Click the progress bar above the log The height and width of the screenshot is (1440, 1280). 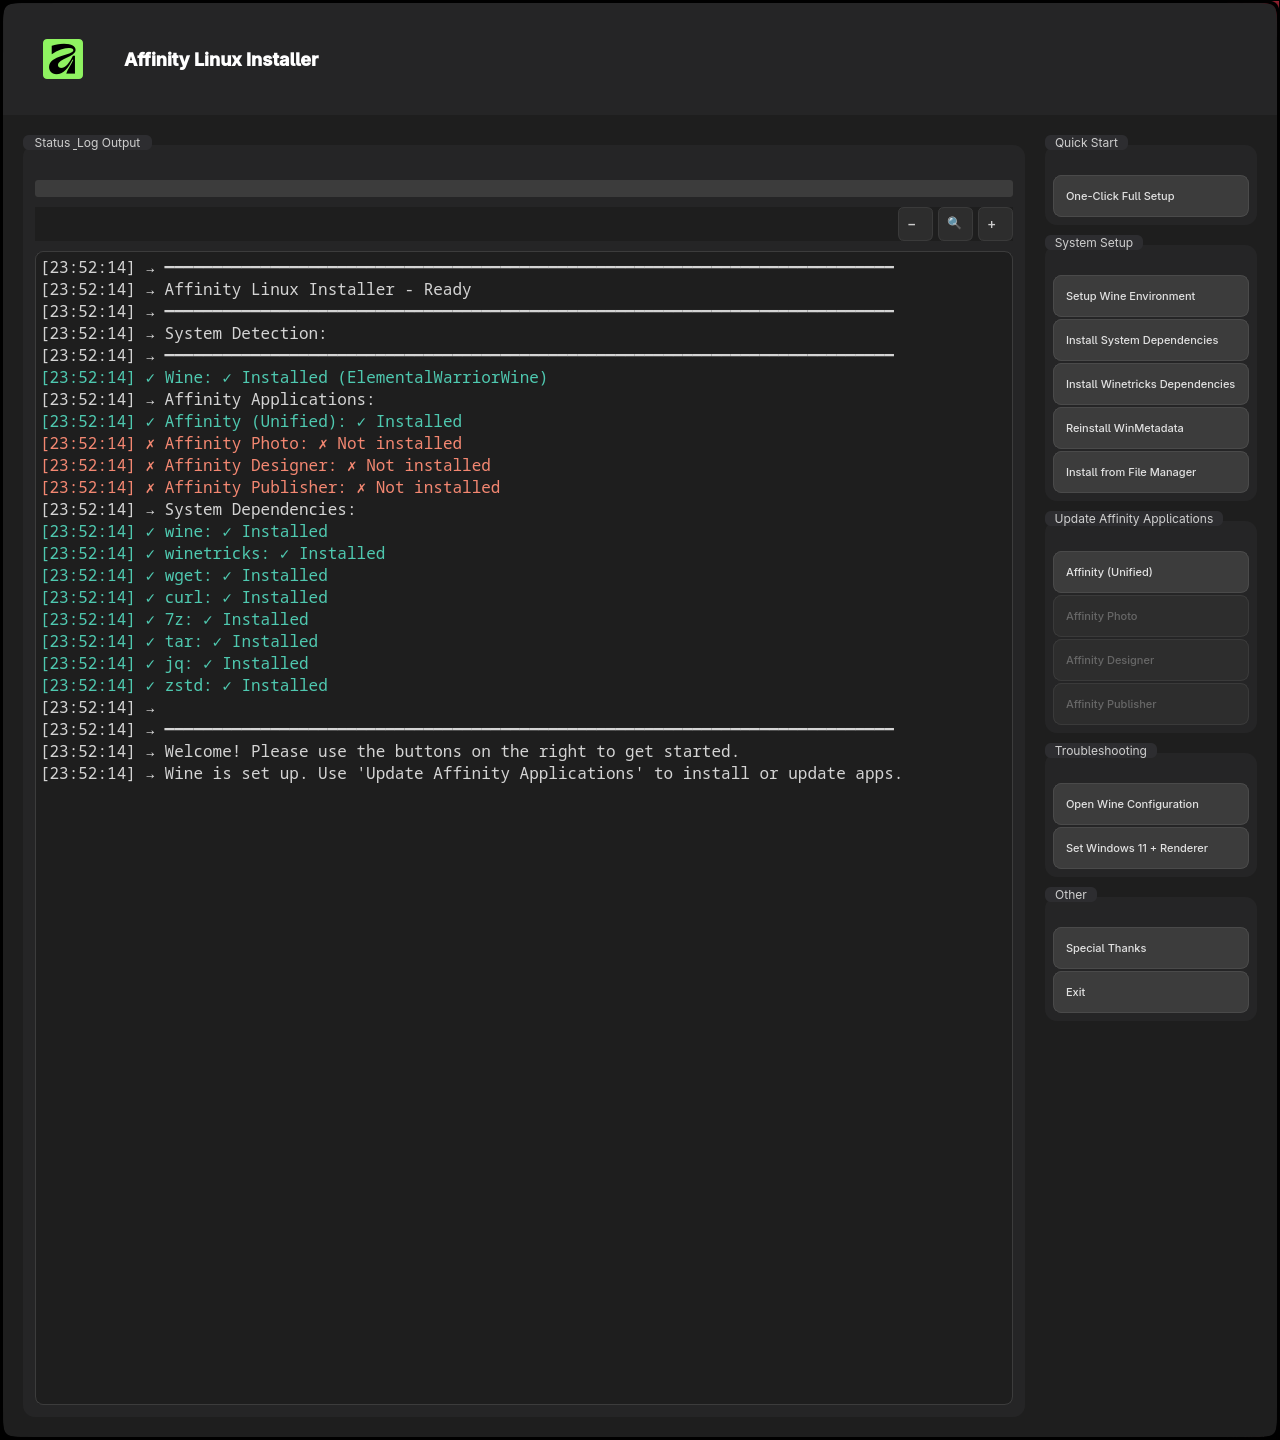(x=524, y=188)
